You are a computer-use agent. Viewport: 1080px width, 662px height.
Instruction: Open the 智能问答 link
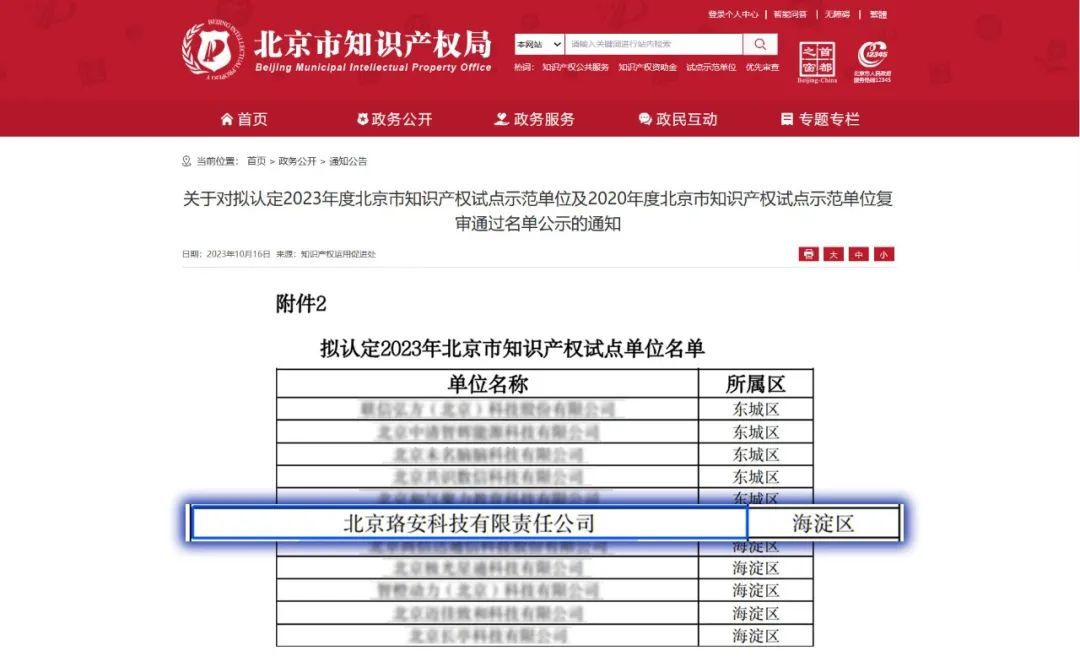point(790,14)
